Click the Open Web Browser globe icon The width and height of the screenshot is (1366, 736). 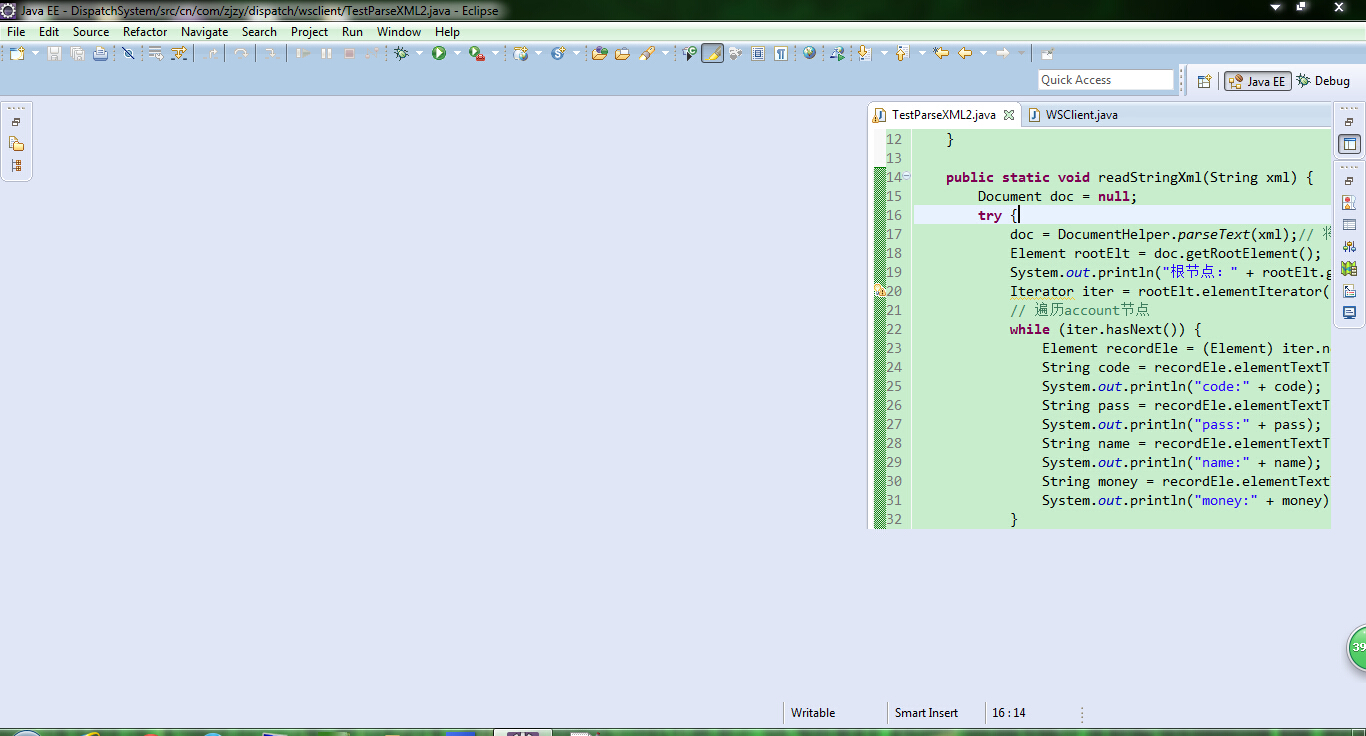coord(810,54)
